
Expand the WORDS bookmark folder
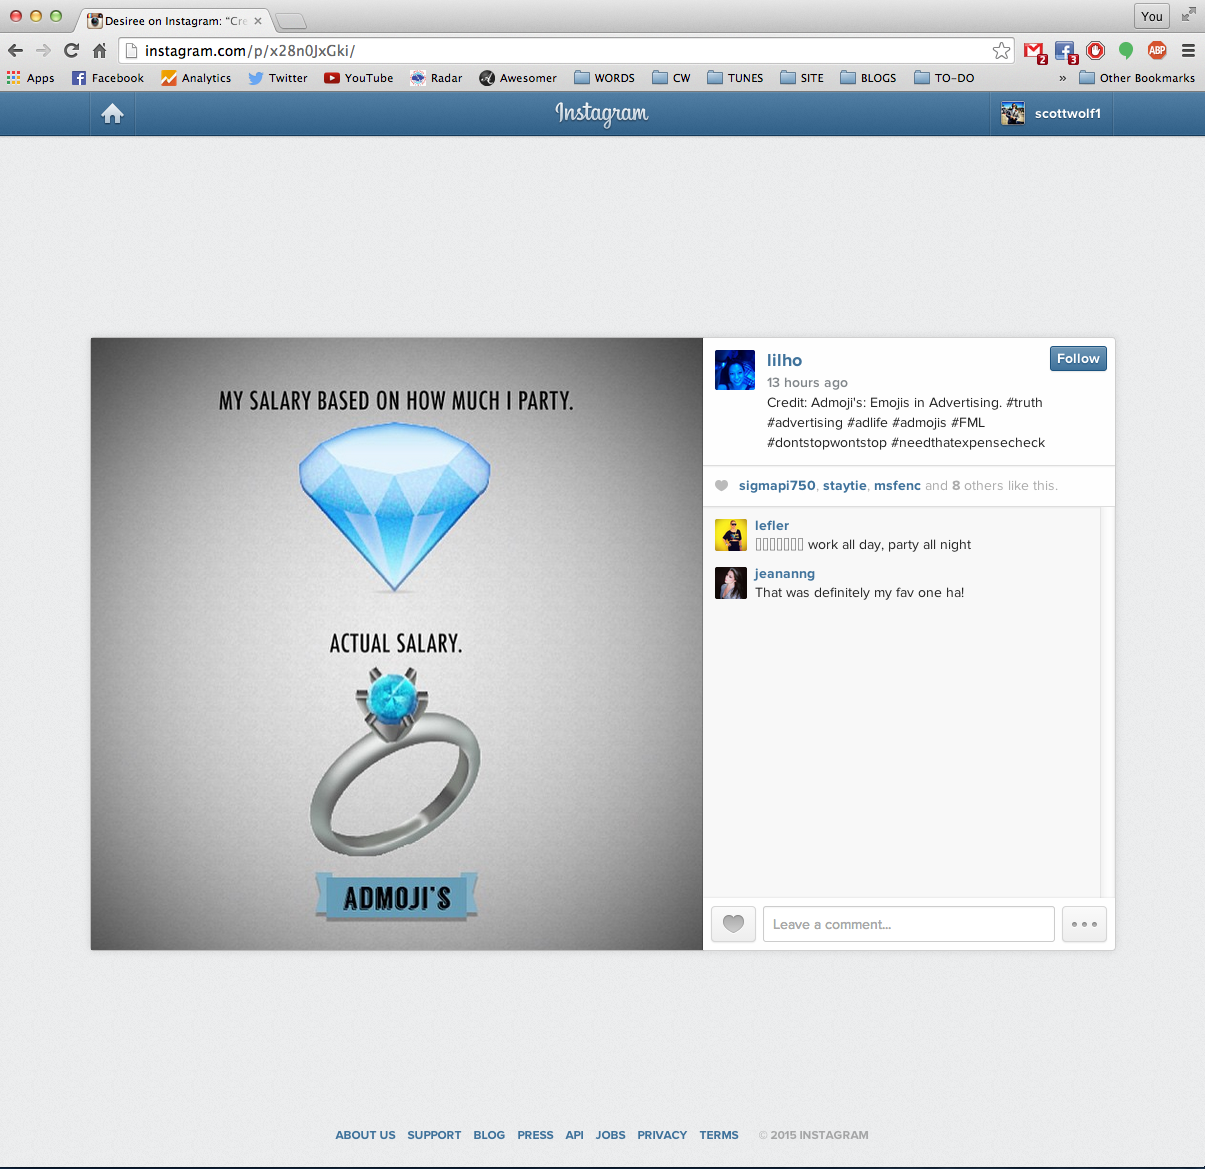click(x=604, y=78)
